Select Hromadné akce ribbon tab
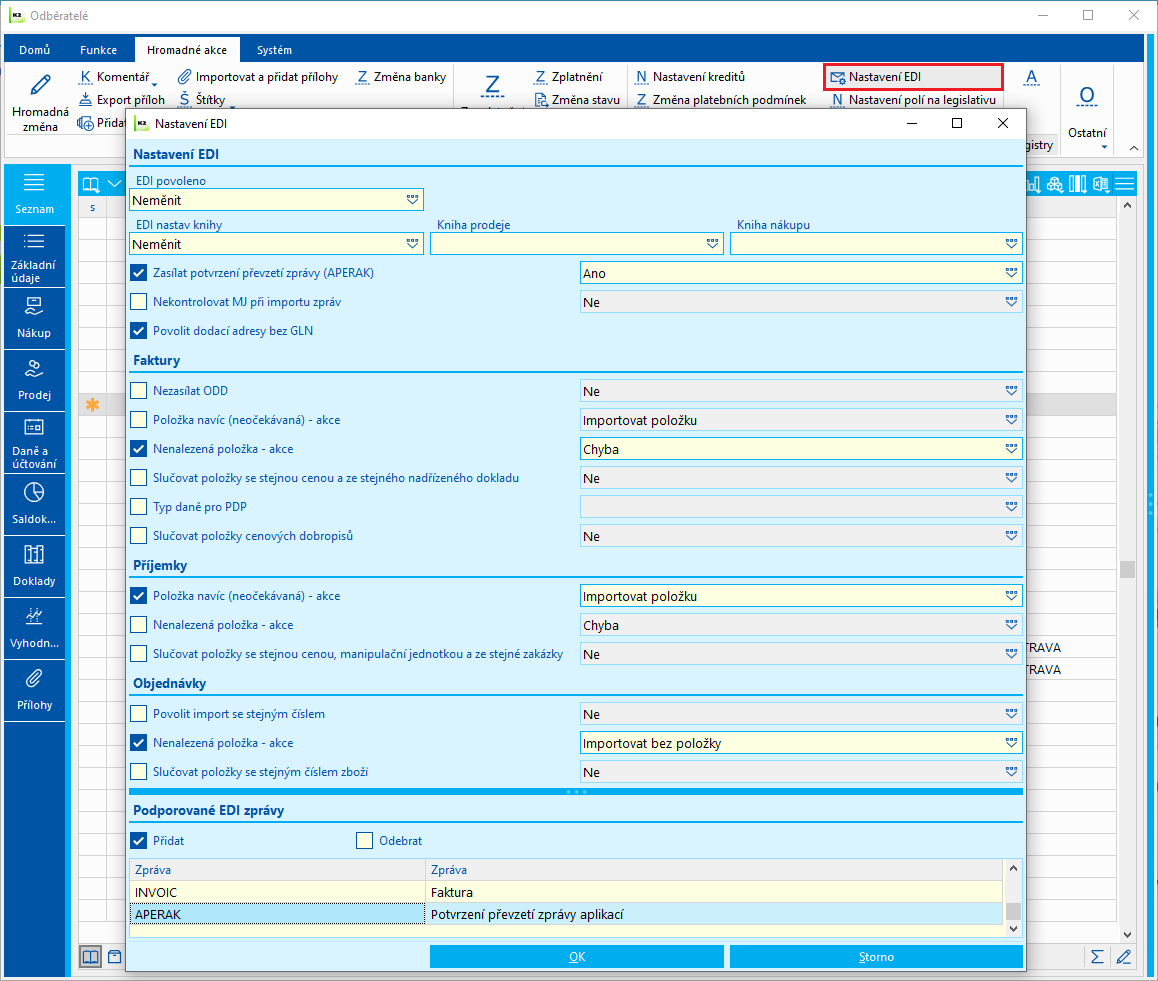This screenshot has width=1158, height=981. [187, 49]
